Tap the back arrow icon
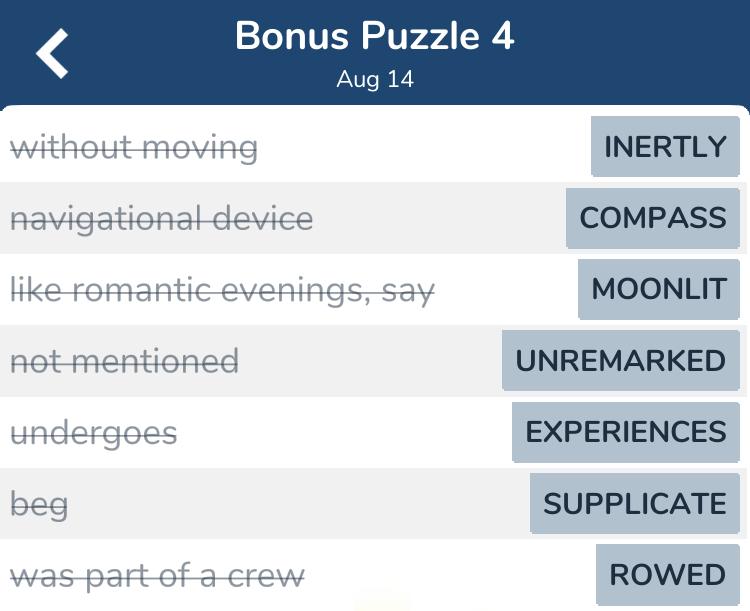 tap(53, 53)
